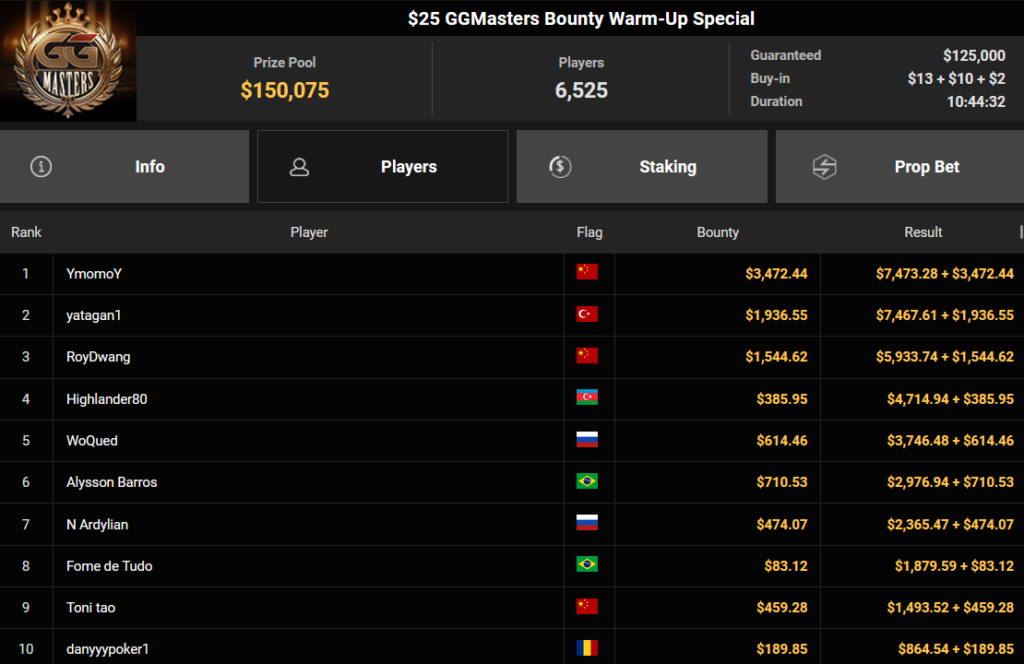Click the Info tab's circle-i icon
Screen dimensions: 1024x664
coord(41,167)
